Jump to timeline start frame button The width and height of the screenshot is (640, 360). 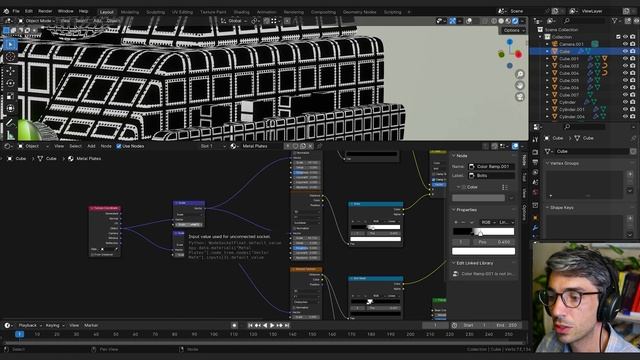pyautogui.click(x=250, y=325)
